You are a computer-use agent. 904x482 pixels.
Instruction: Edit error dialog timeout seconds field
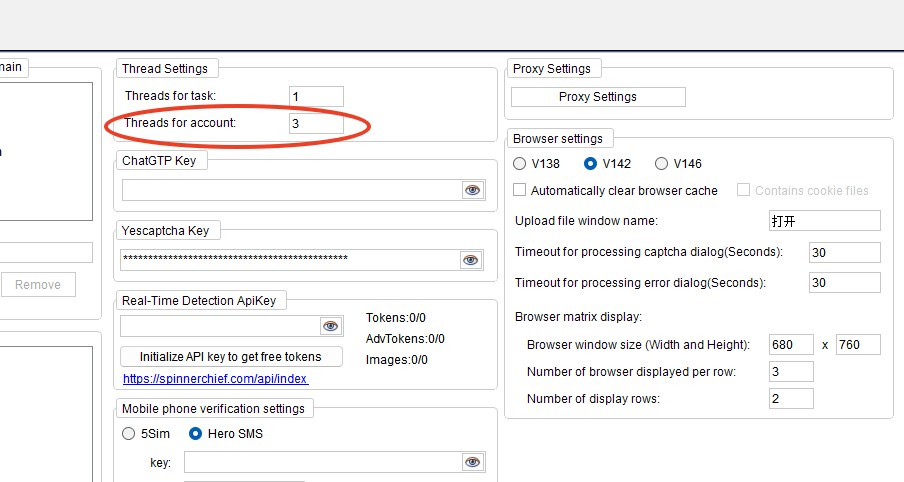coord(845,283)
